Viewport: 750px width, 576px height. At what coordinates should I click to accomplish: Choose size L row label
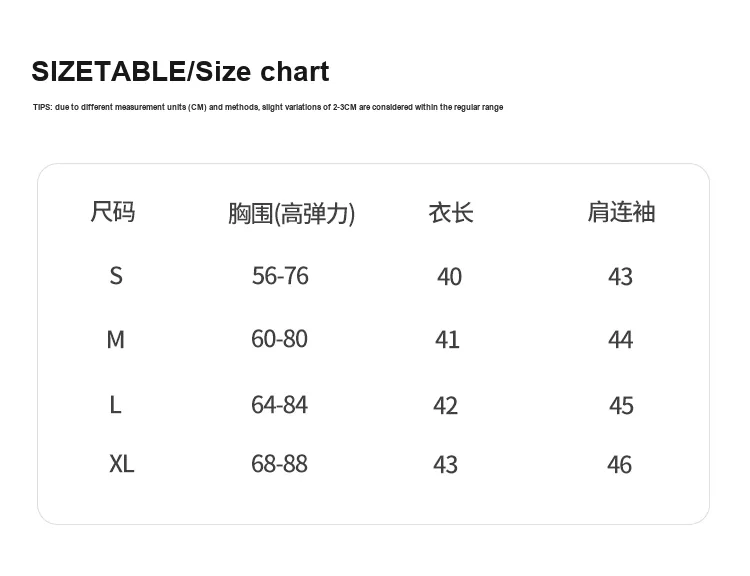116,405
